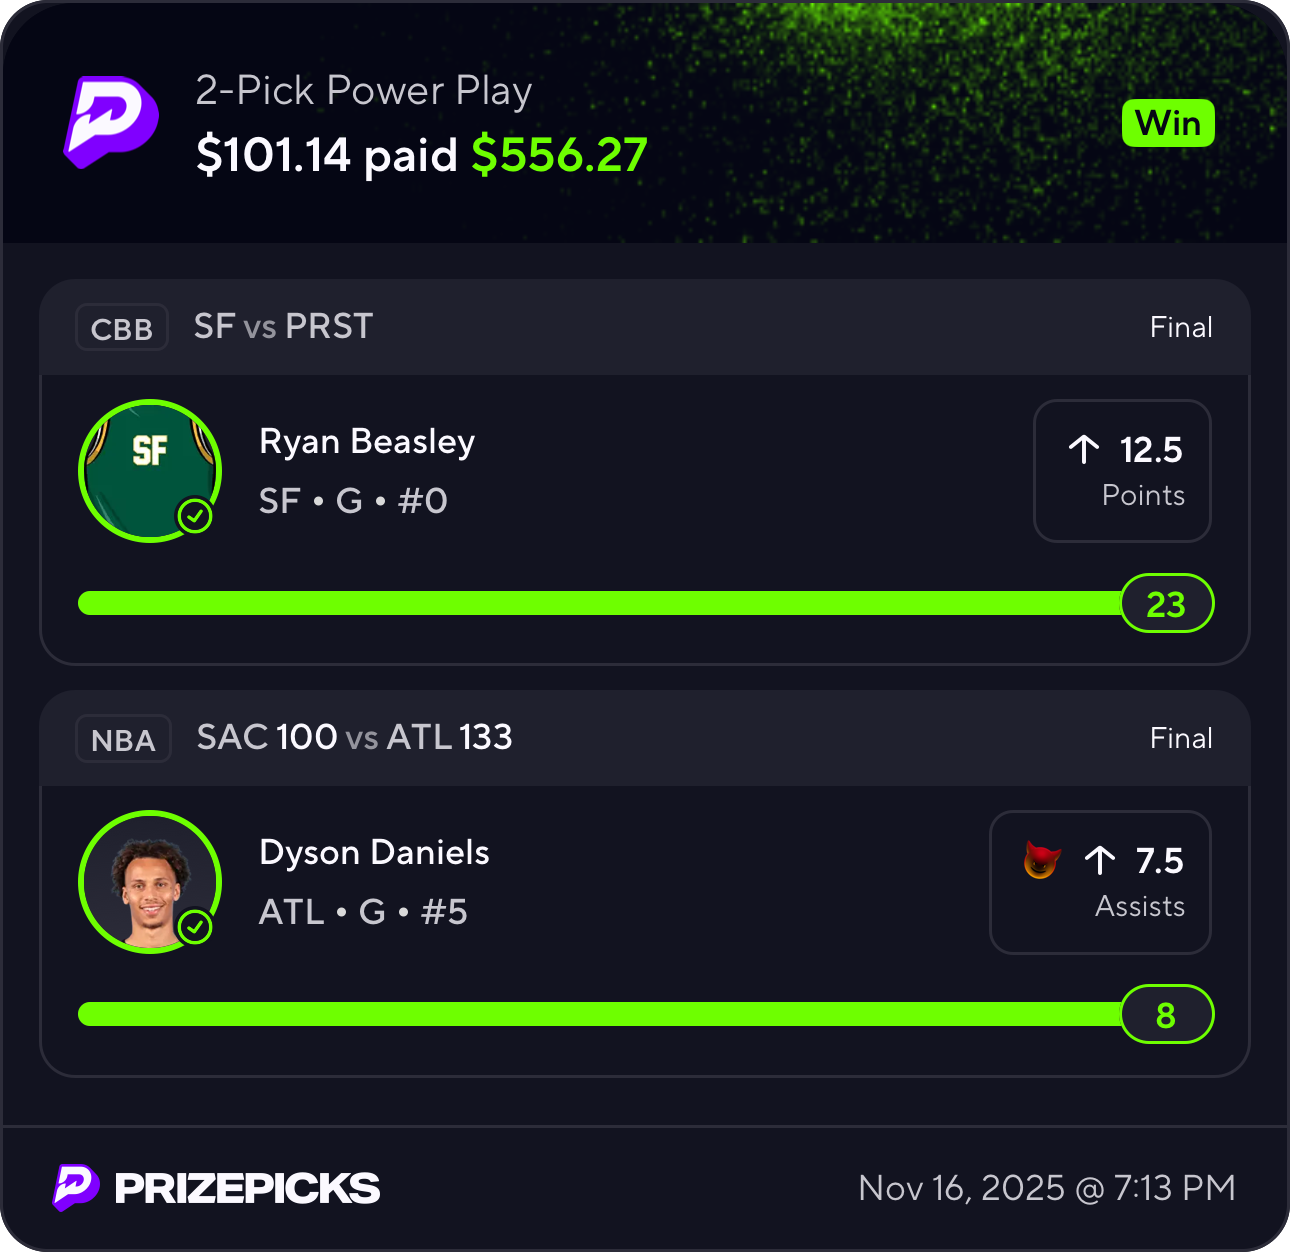Click the SAC 100 vs ATL 133 score

(x=354, y=738)
